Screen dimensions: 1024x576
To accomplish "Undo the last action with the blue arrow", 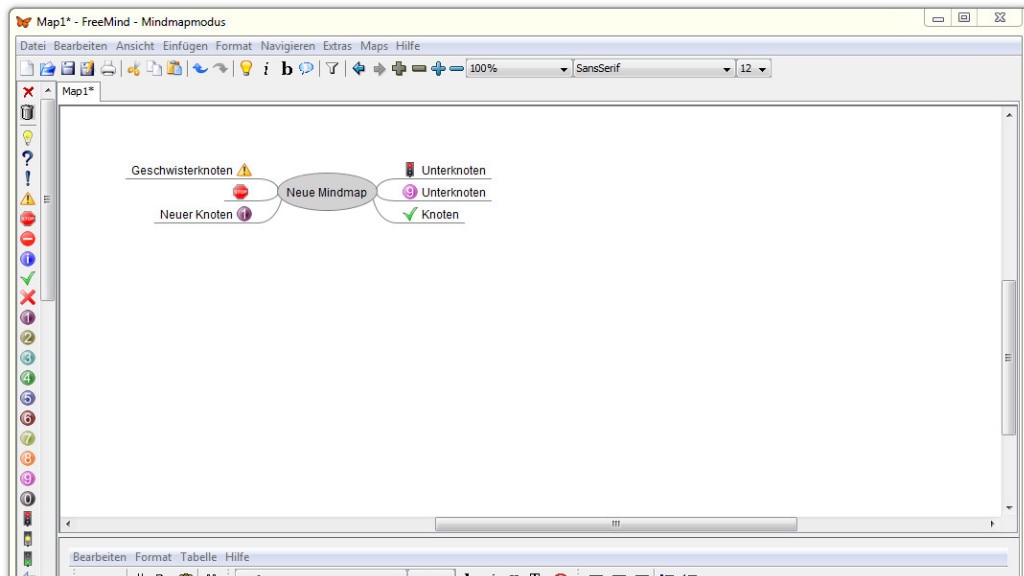I will tap(201, 69).
